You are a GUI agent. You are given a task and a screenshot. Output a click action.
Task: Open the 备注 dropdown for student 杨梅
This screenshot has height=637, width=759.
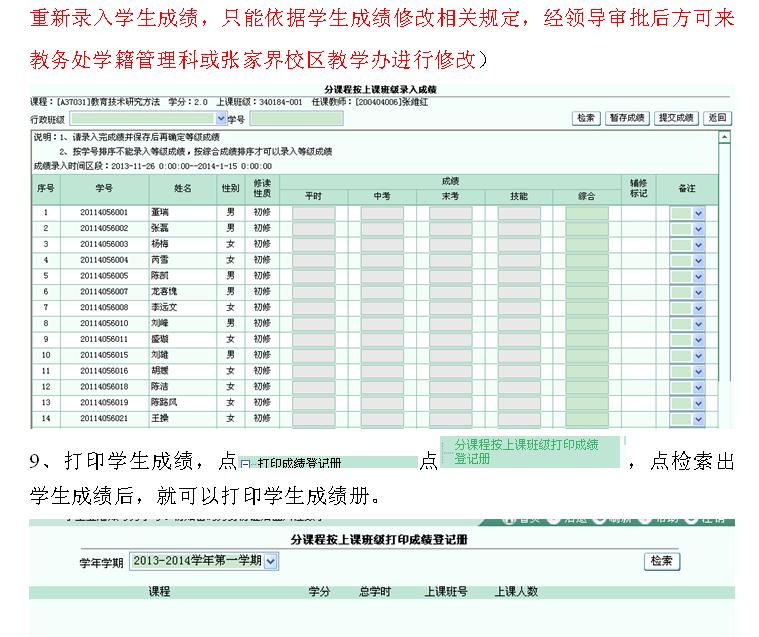point(698,244)
